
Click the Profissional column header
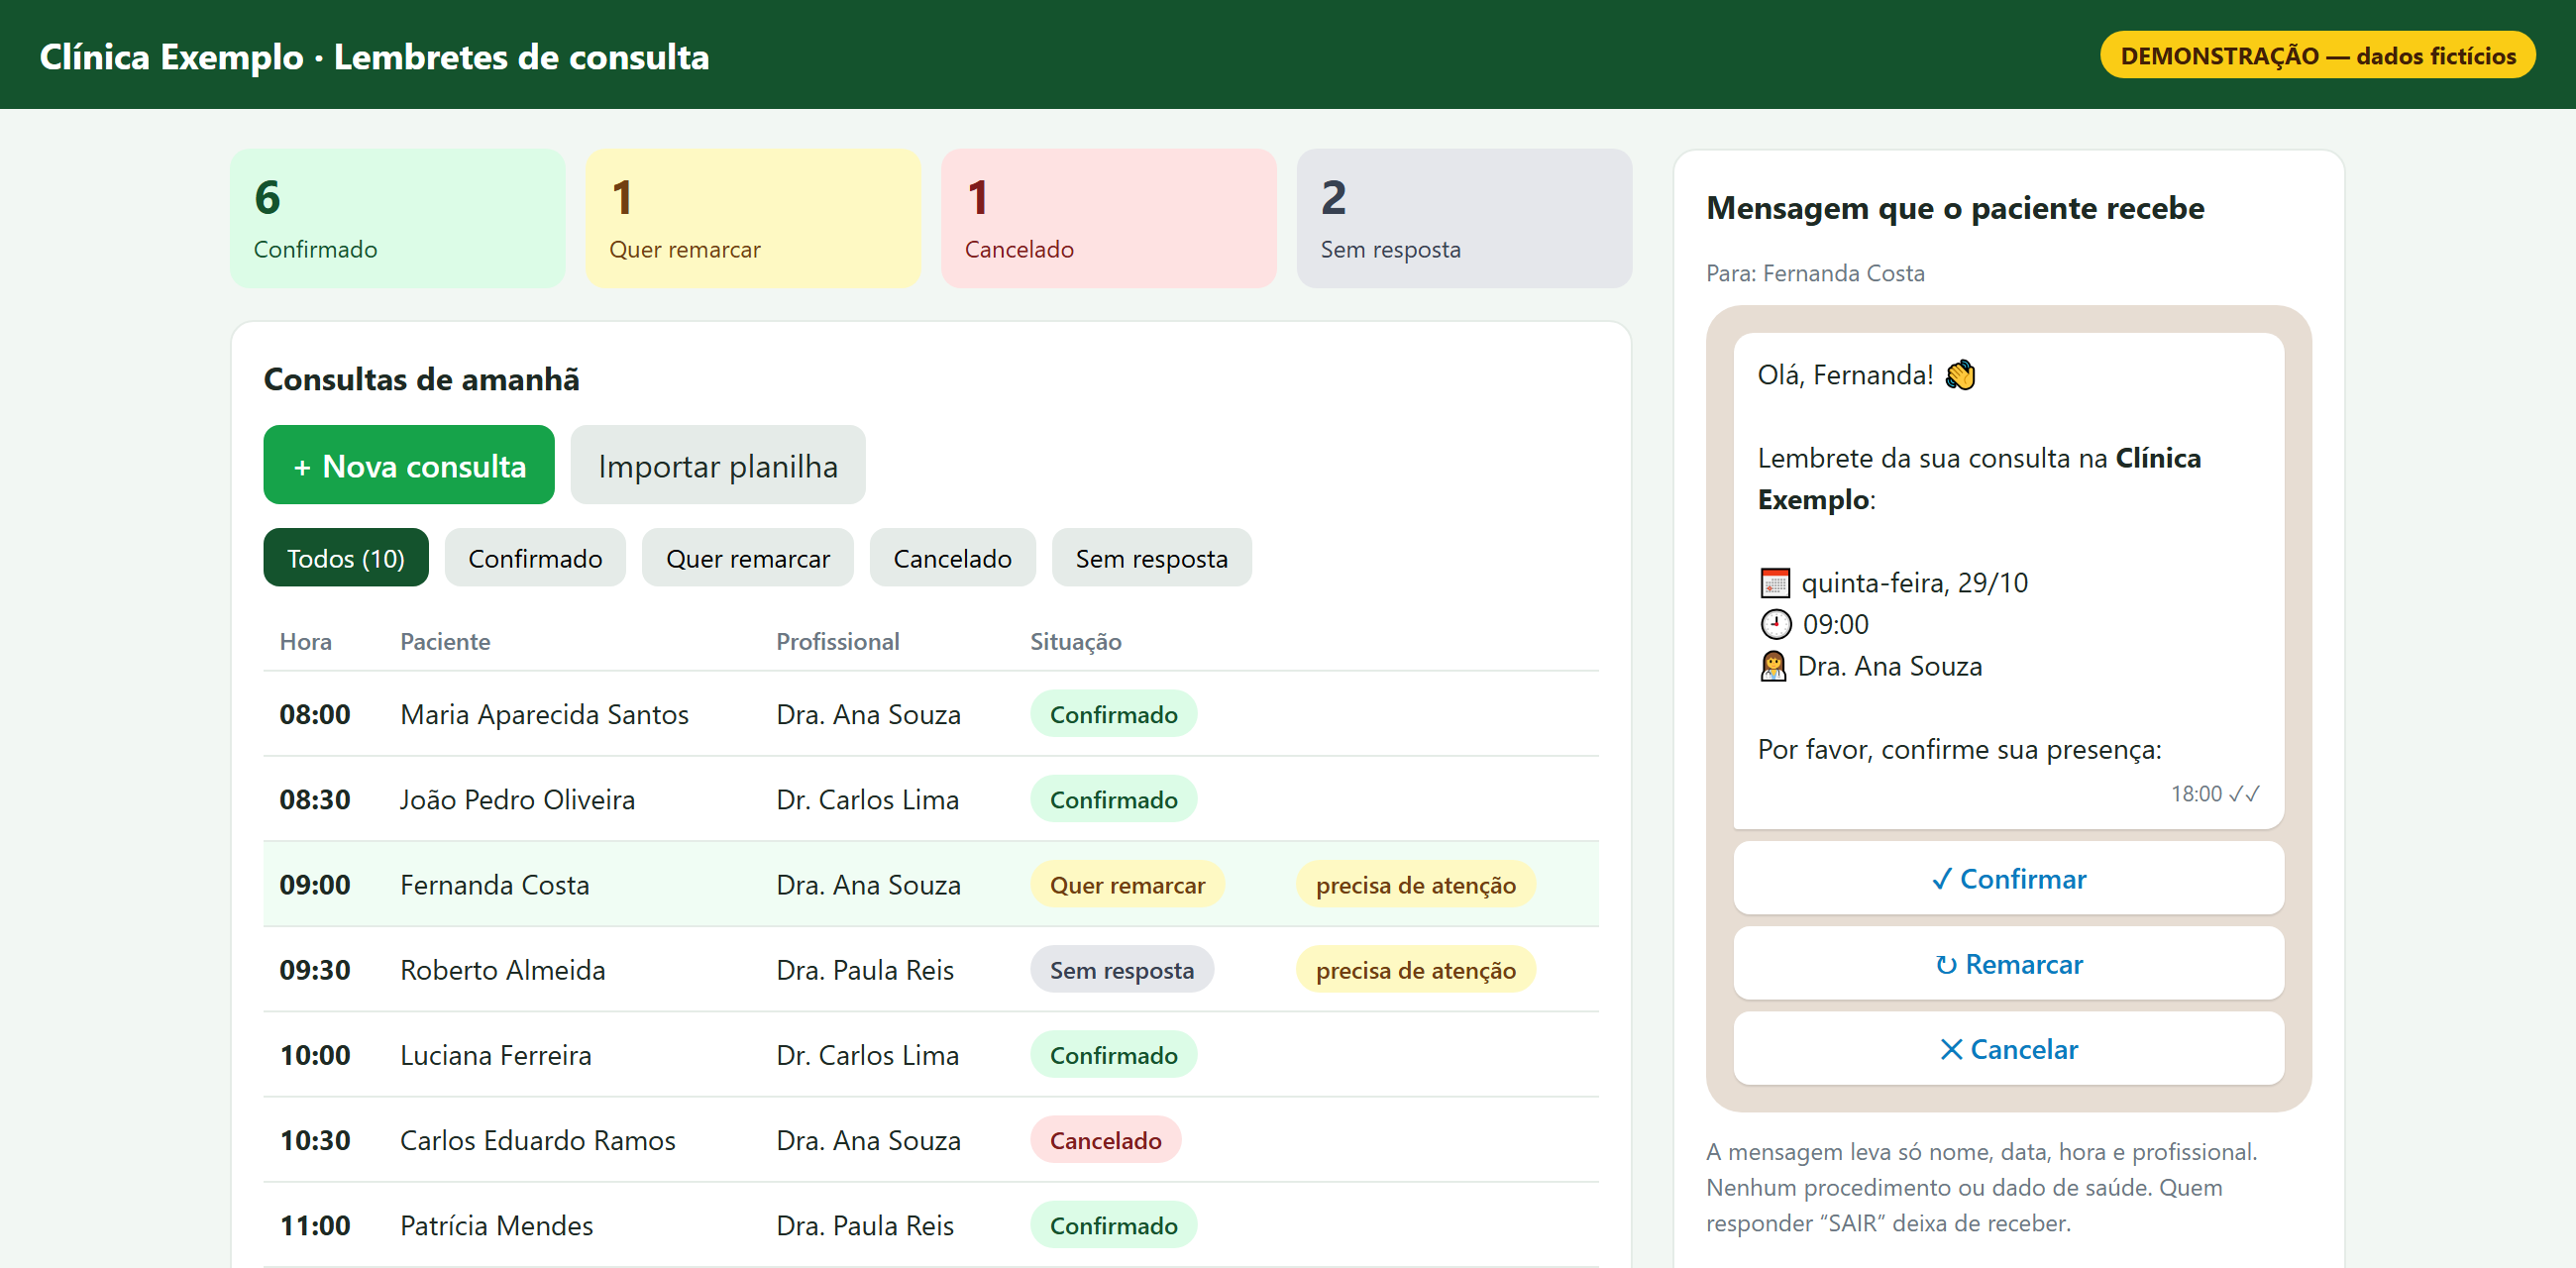click(x=838, y=641)
